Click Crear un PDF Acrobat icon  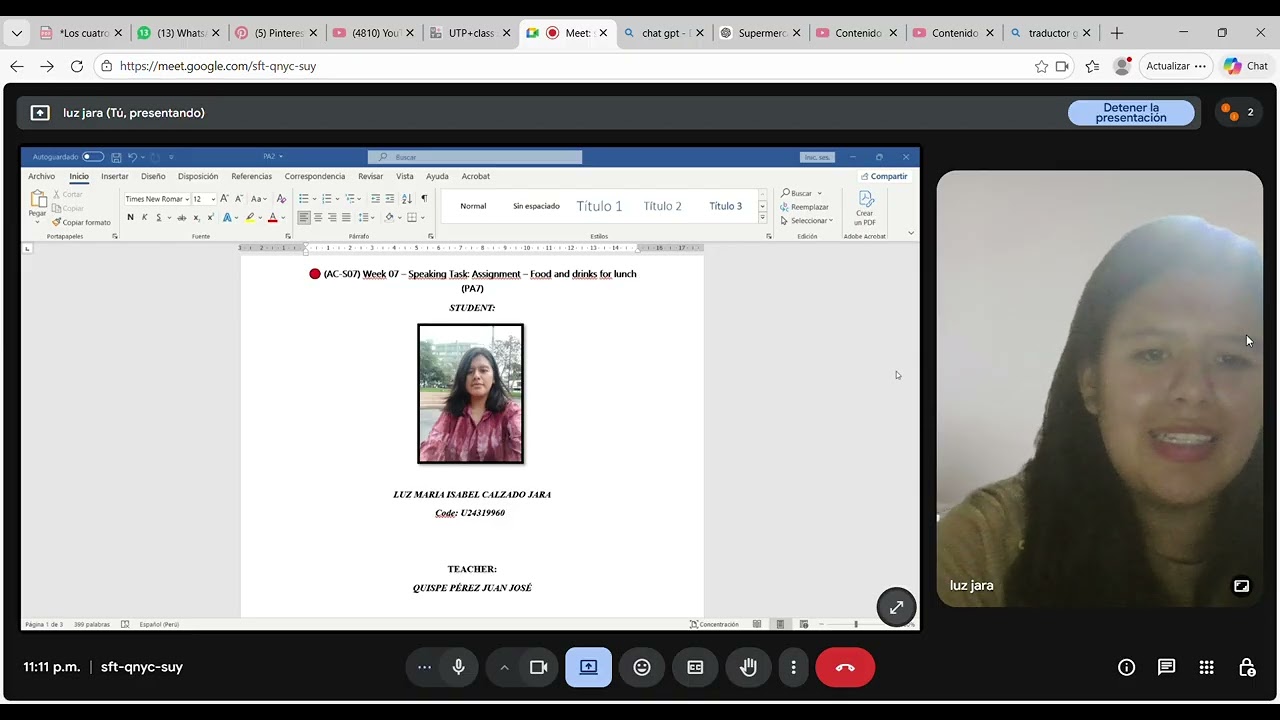pos(865,208)
